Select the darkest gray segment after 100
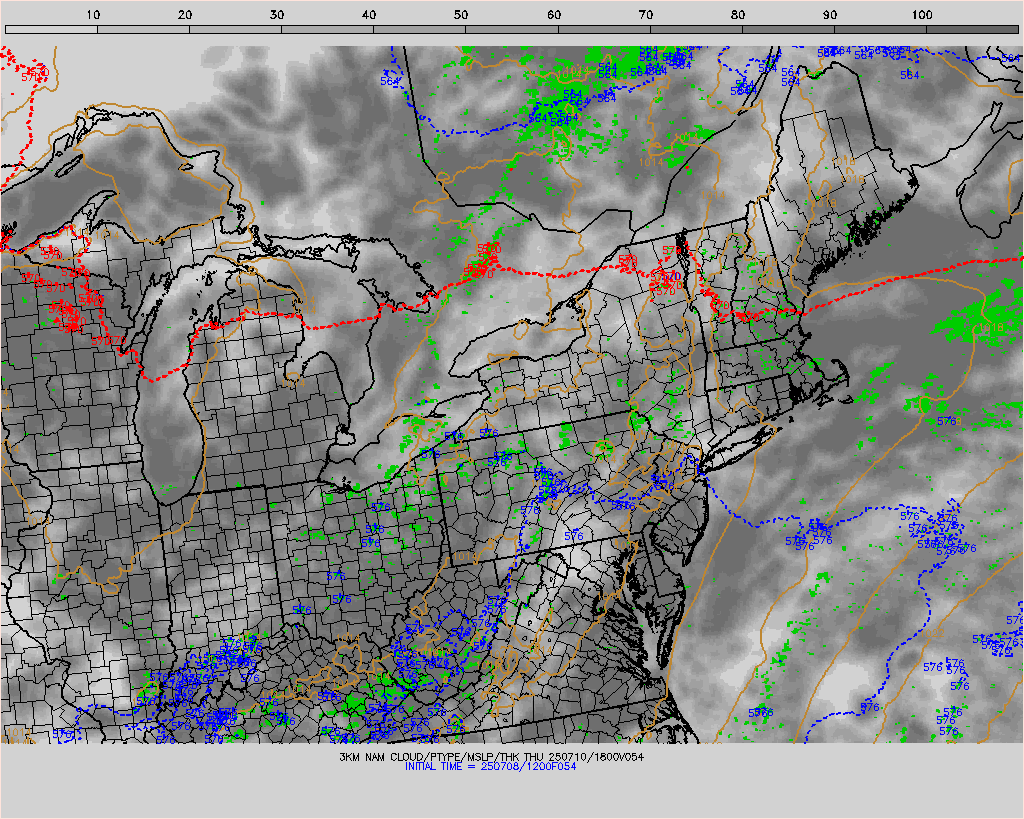This screenshot has width=1024, height=819. coord(972,29)
